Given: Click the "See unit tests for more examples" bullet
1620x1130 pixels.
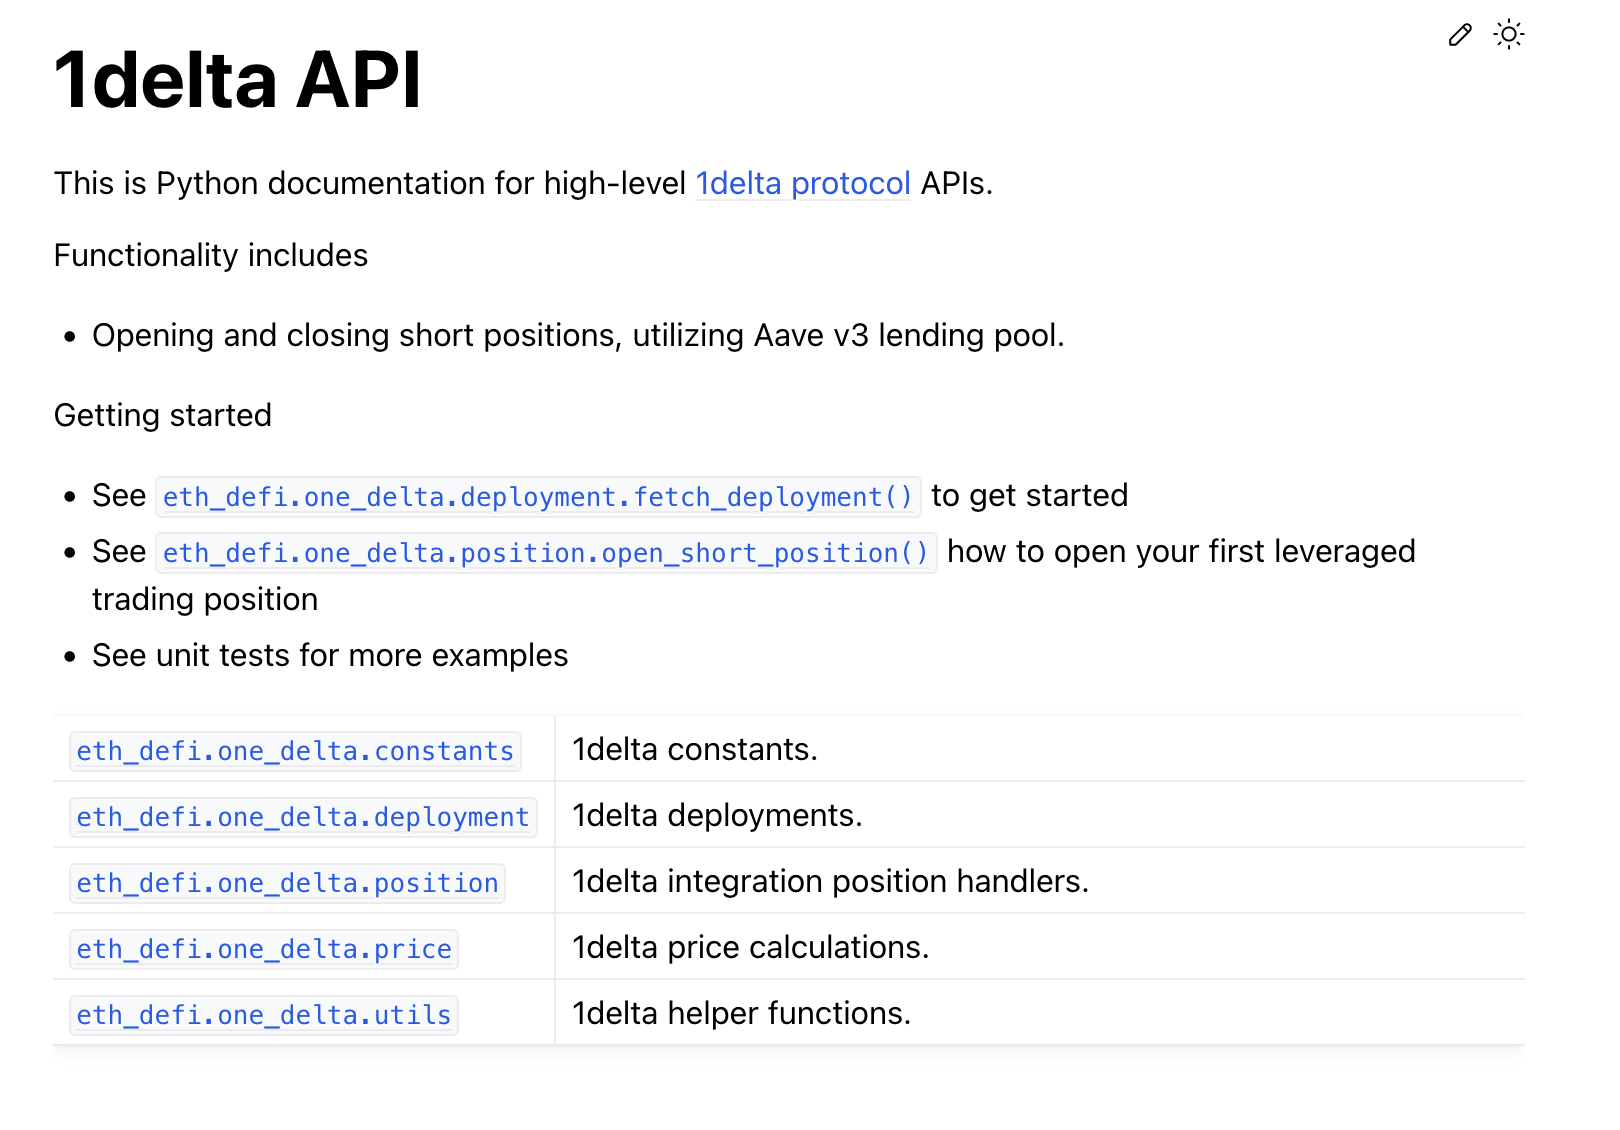Looking at the screenshot, I should [330, 656].
